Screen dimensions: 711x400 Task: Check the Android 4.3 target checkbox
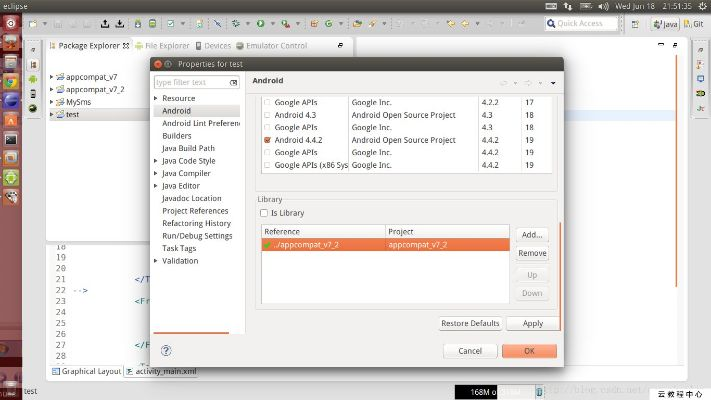[266, 115]
